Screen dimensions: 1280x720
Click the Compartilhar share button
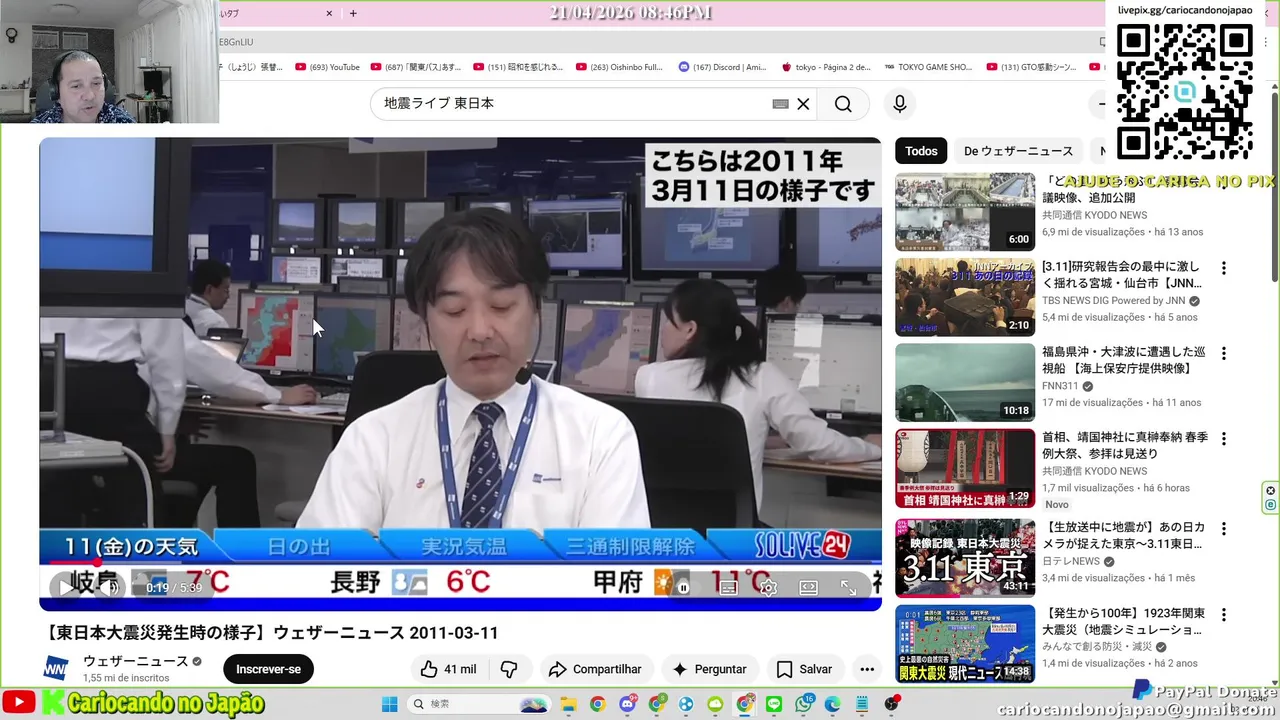597,669
